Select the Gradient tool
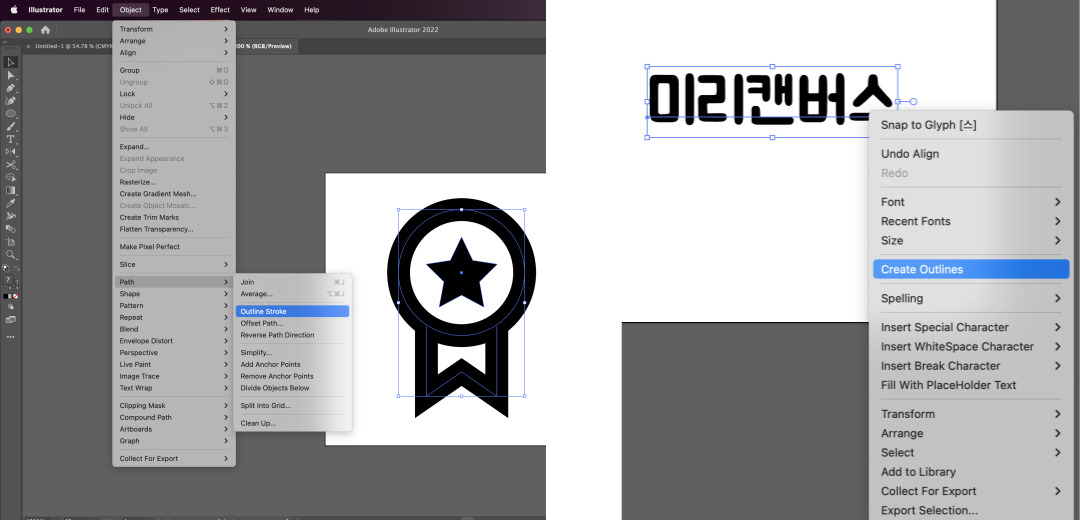 [x=10, y=190]
